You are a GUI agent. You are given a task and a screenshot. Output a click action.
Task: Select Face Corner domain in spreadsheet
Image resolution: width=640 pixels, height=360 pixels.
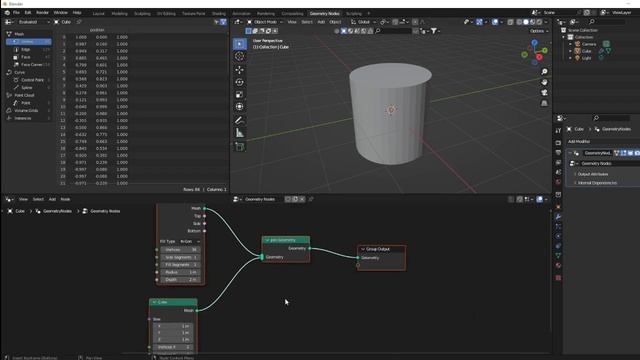pos(29,64)
